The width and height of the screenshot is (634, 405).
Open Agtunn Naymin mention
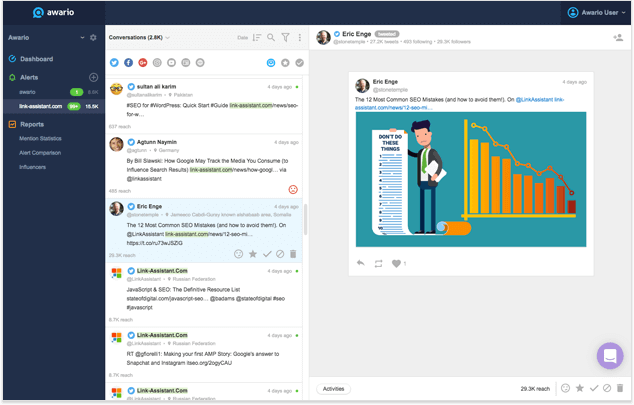coord(204,166)
